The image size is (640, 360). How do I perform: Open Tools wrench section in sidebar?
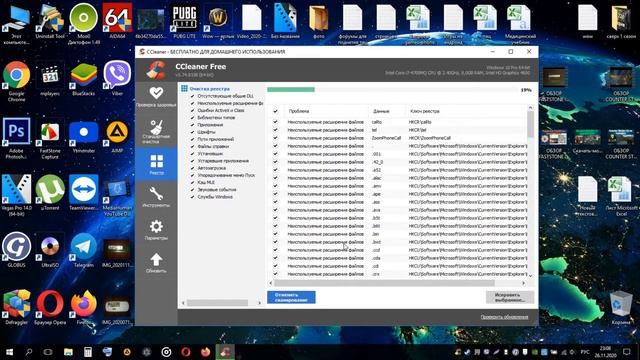156,197
